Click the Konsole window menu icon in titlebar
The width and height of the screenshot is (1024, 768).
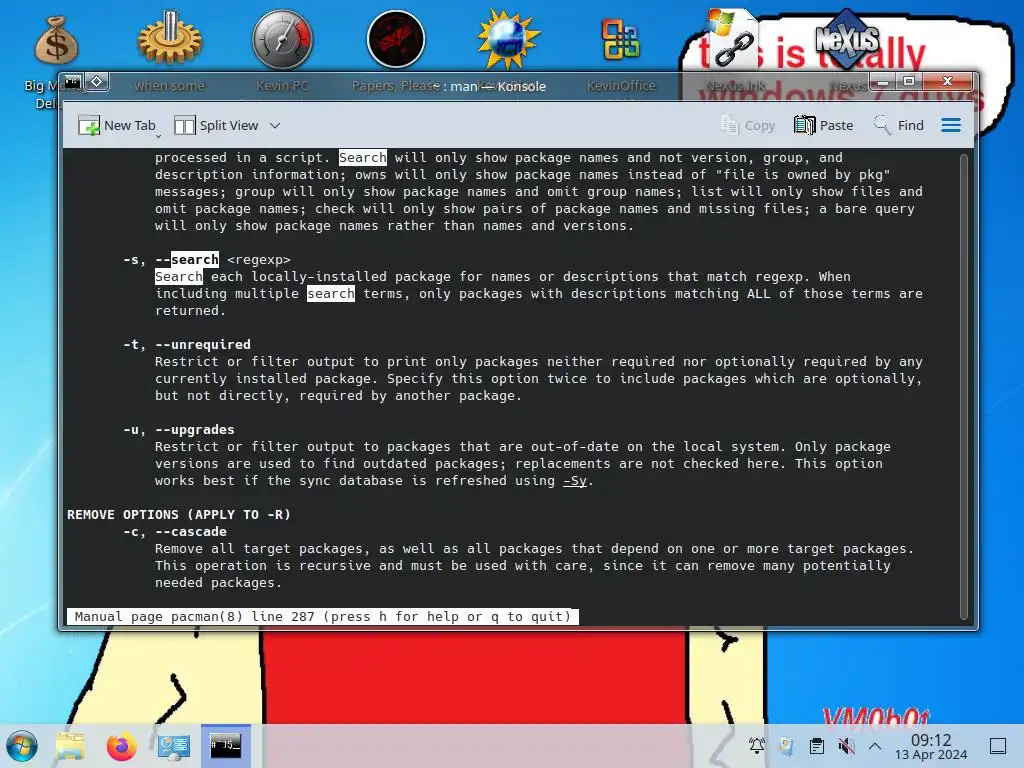coord(72,82)
